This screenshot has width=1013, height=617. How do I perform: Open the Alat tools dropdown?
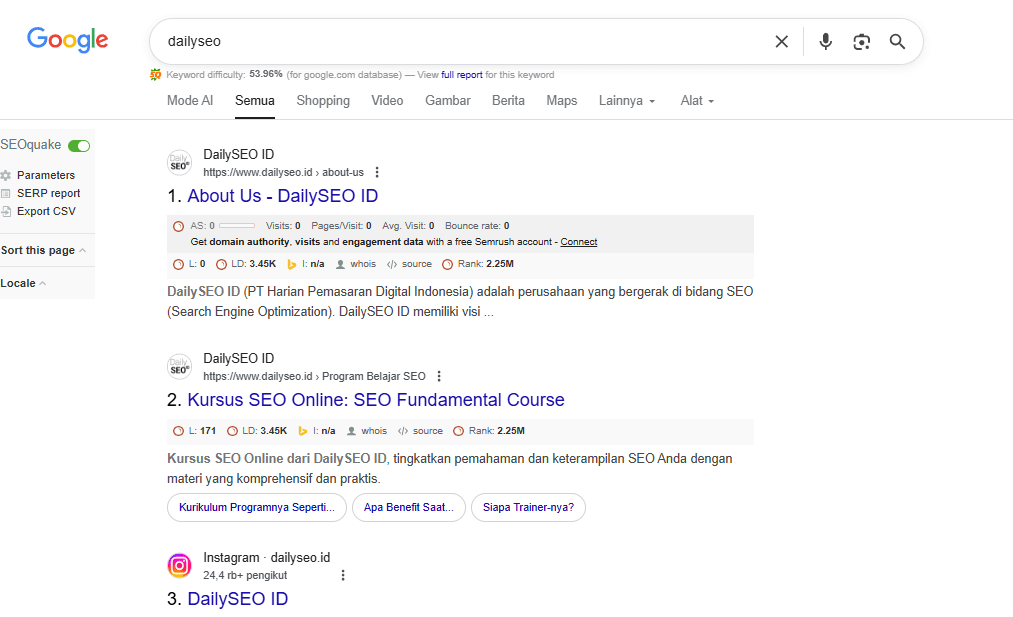(697, 101)
